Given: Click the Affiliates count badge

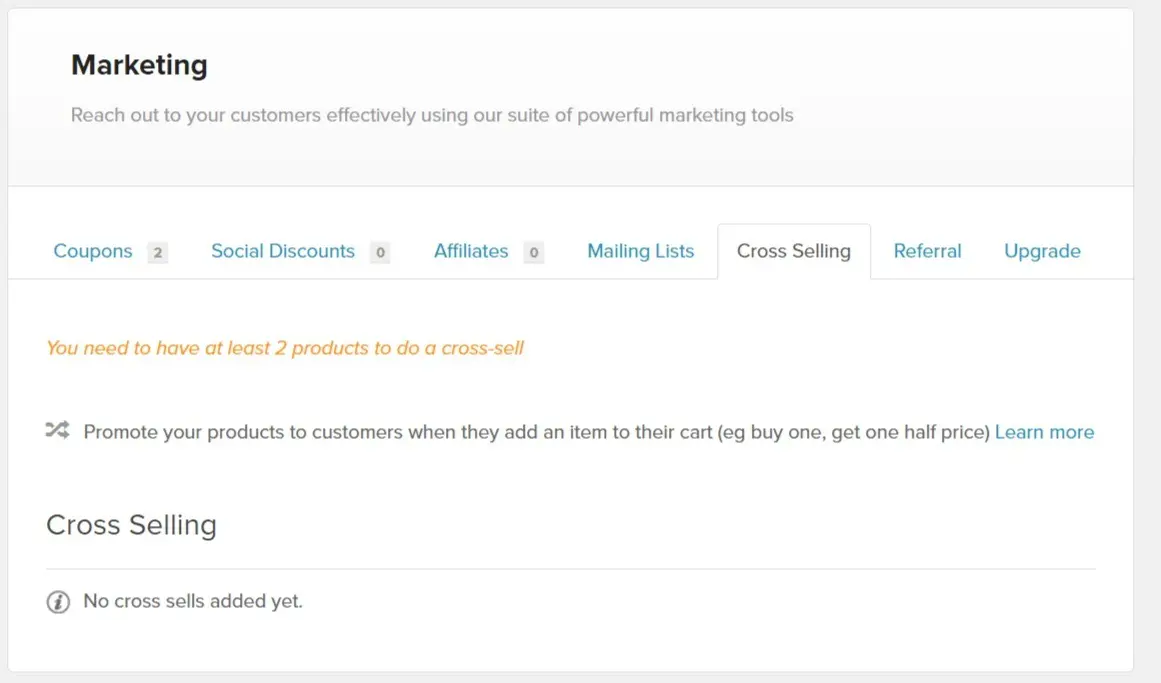Looking at the screenshot, I should (x=533, y=253).
